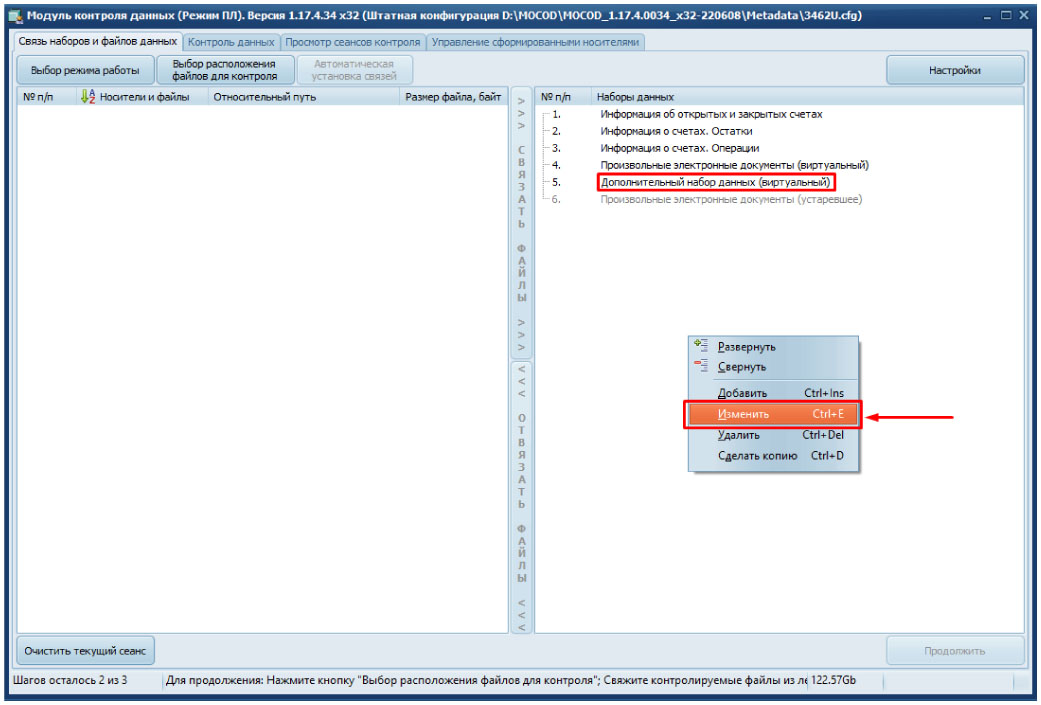Click the Развернуть expand icon in context menu
The height and width of the screenshot is (705, 1041).
tap(700, 346)
